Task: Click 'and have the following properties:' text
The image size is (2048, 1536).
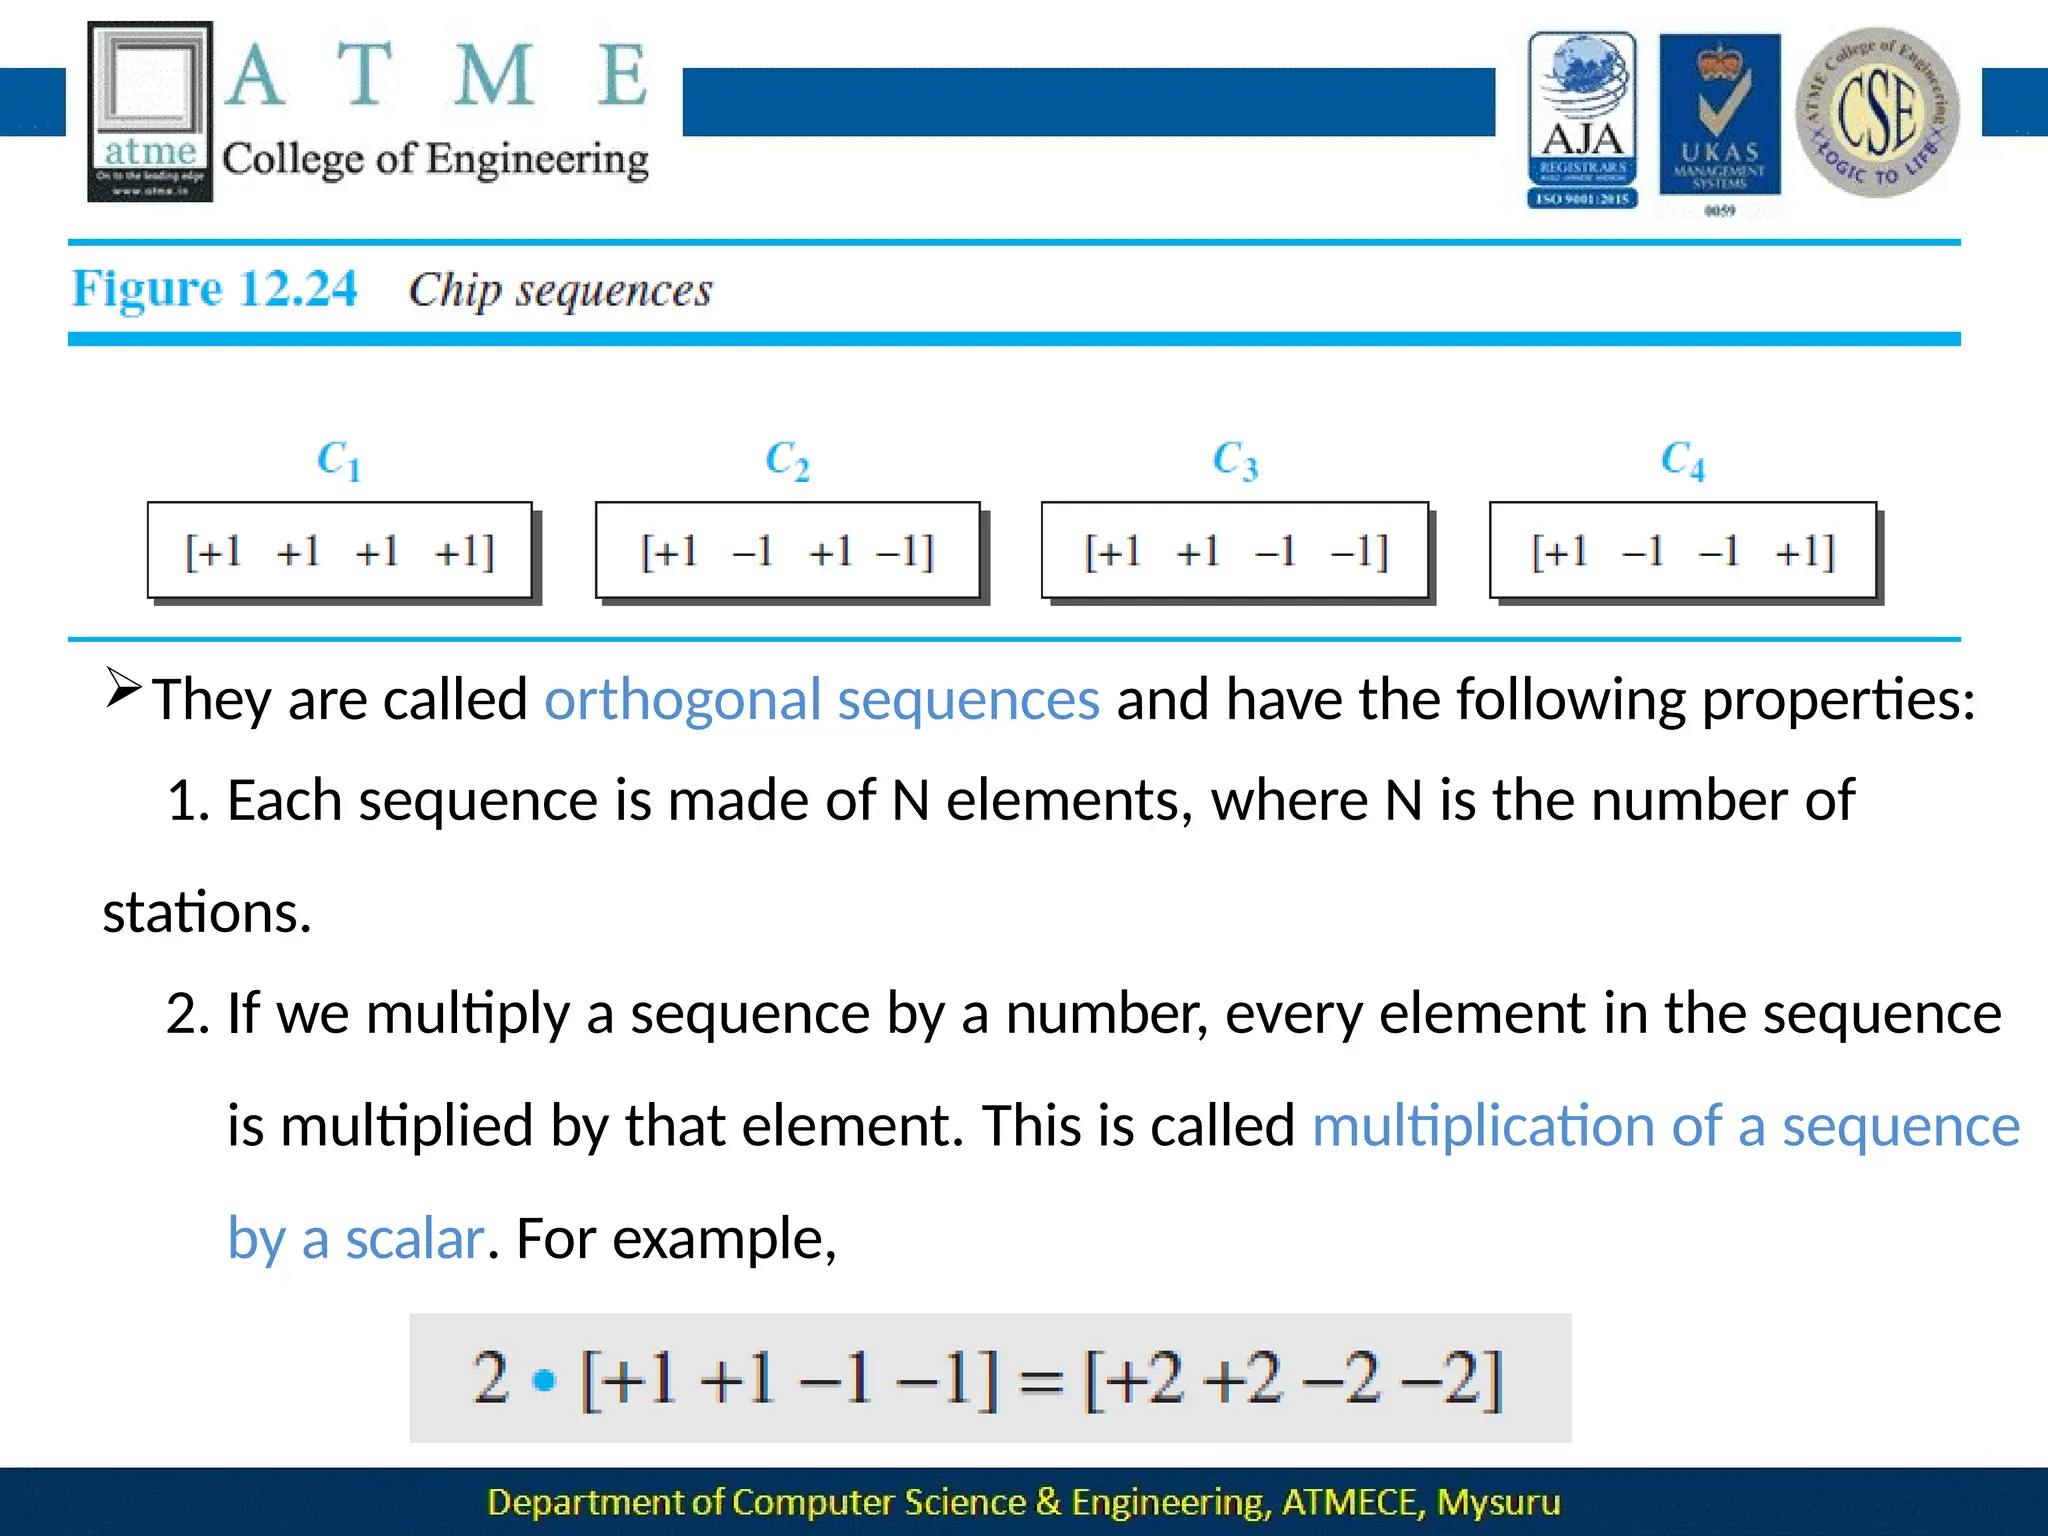Action: pyautogui.click(x=1546, y=699)
